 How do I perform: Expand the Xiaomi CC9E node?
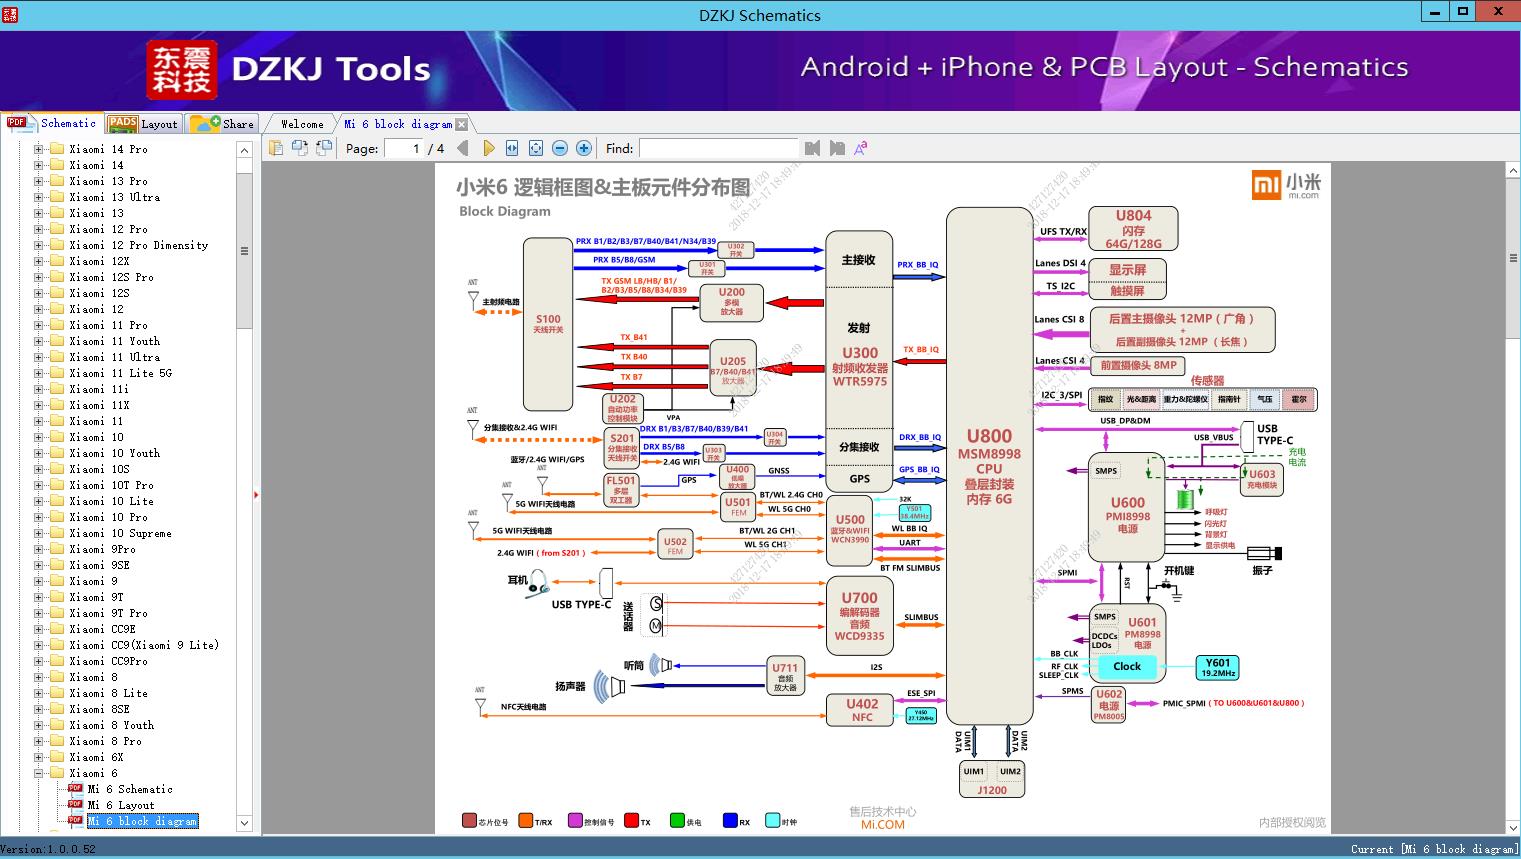point(38,629)
